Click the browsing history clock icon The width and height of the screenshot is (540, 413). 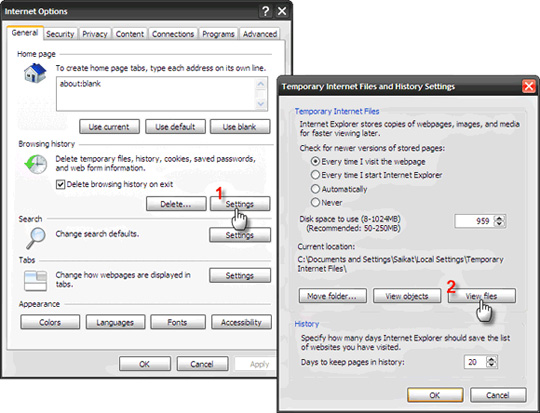tap(36, 164)
